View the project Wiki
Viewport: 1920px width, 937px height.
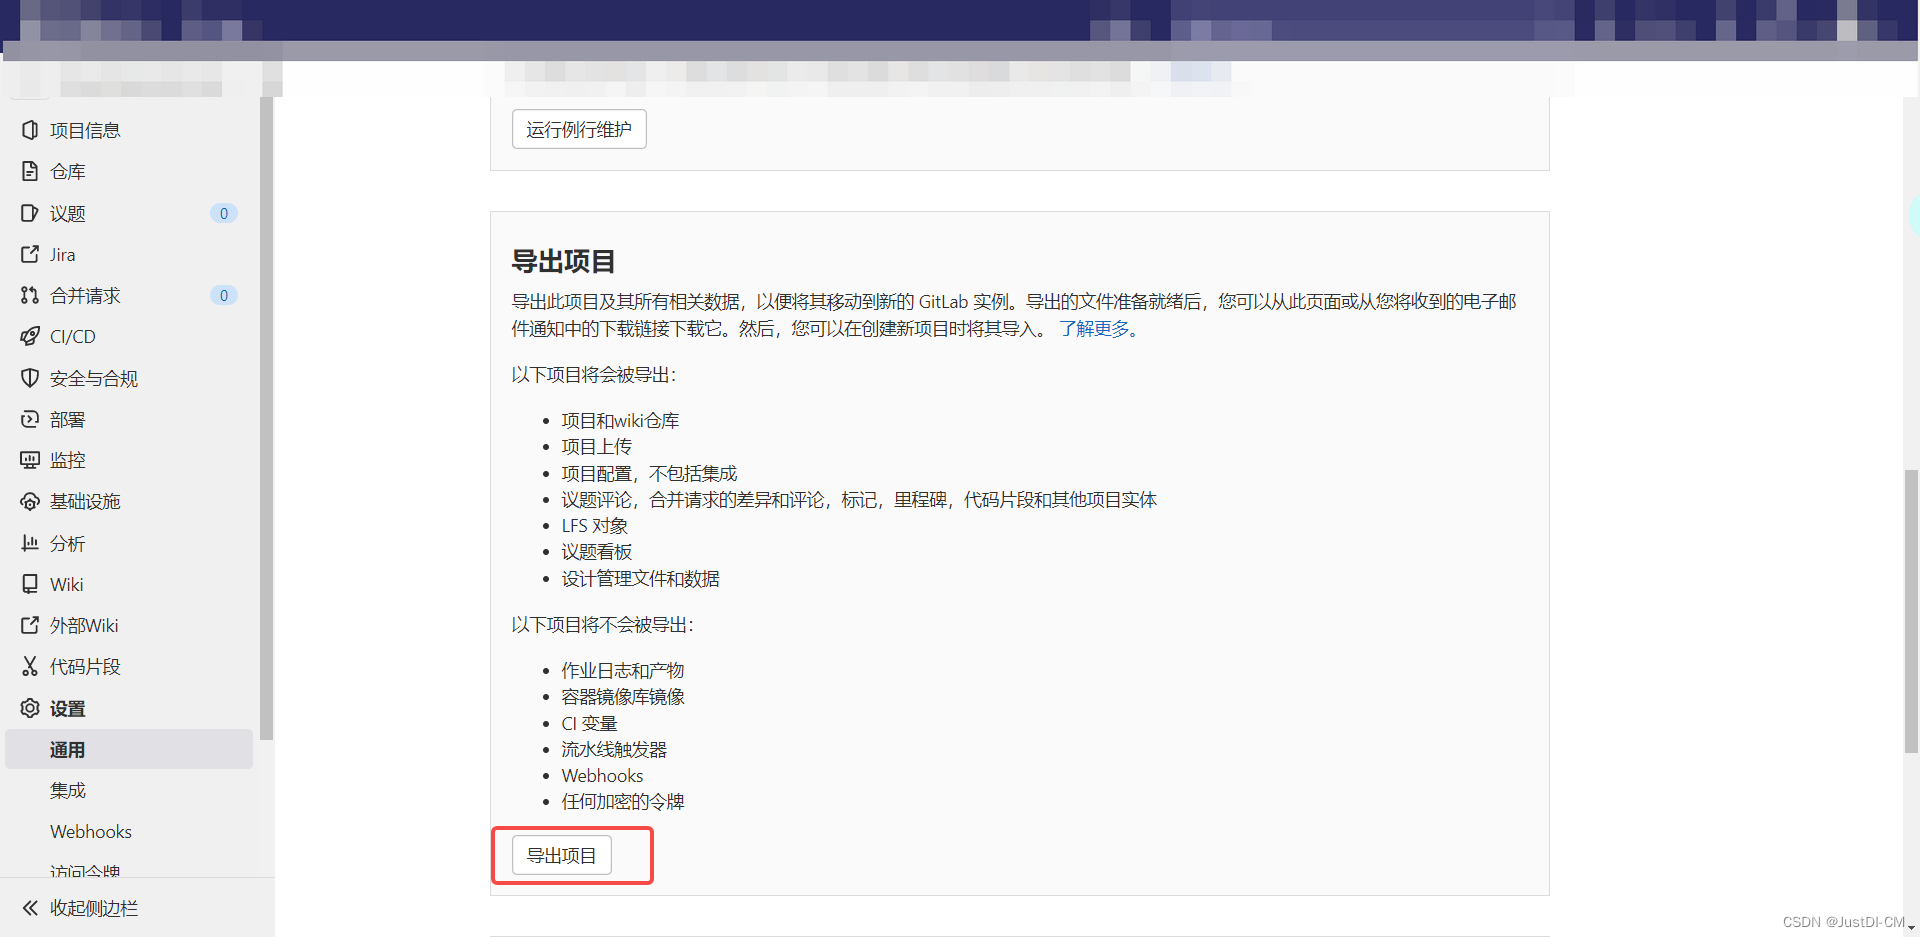67,584
